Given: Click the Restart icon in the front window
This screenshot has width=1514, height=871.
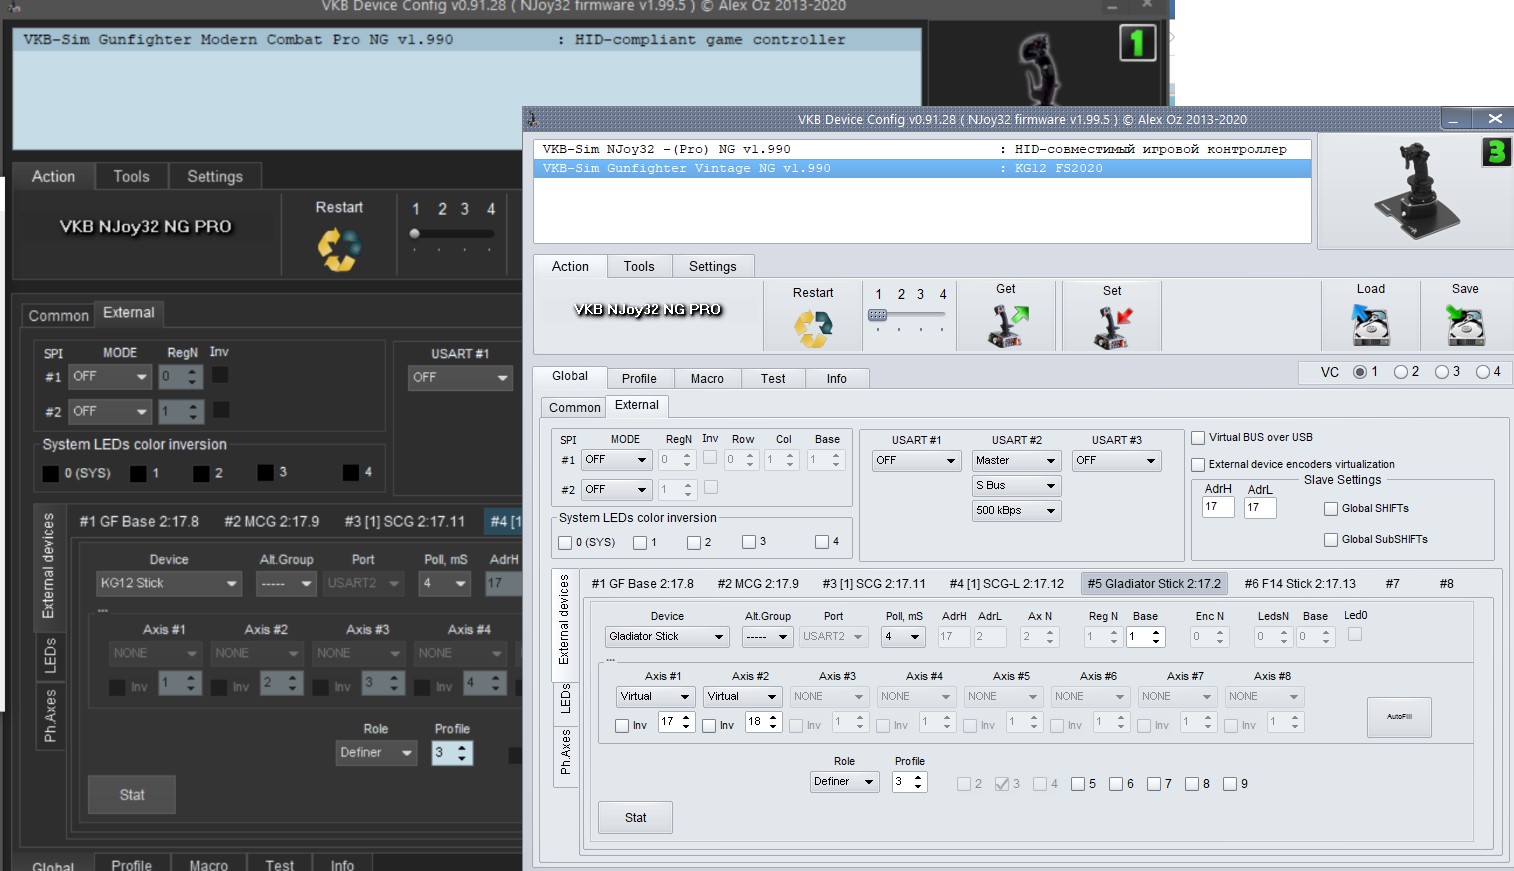Looking at the screenshot, I should pos(813,328).
